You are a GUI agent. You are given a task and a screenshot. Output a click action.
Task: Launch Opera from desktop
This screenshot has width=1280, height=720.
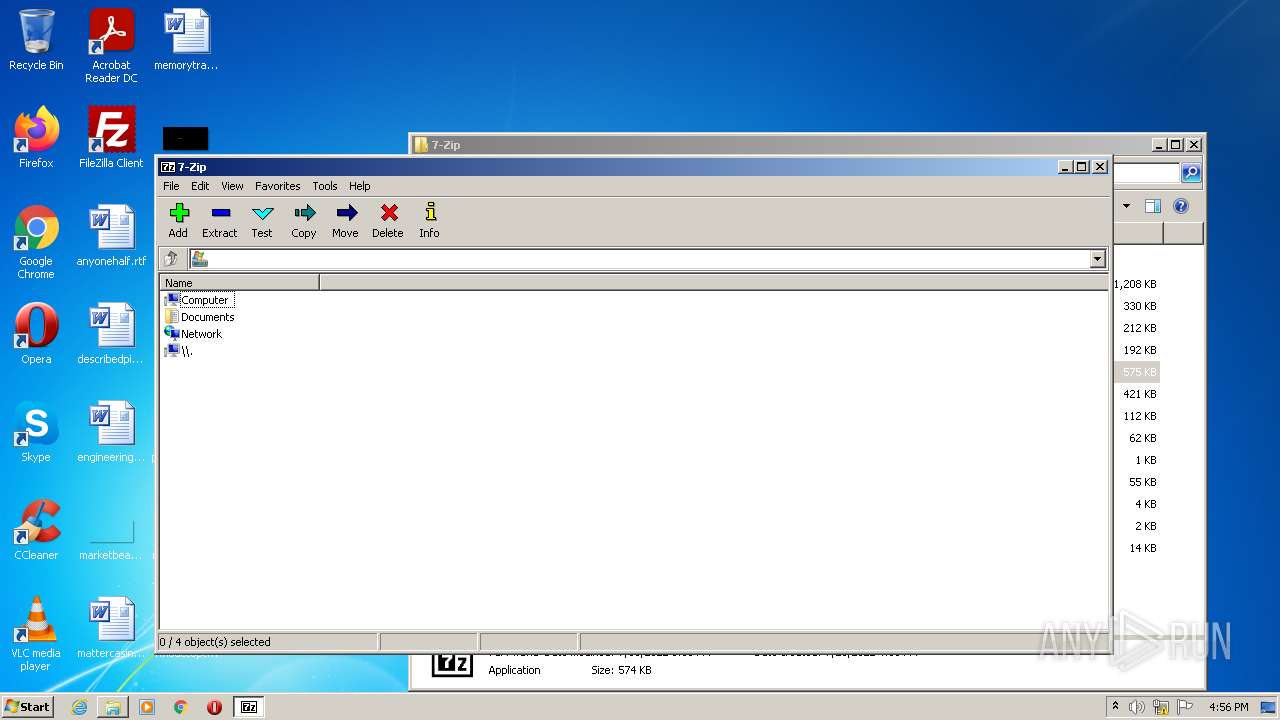point(36,334)
